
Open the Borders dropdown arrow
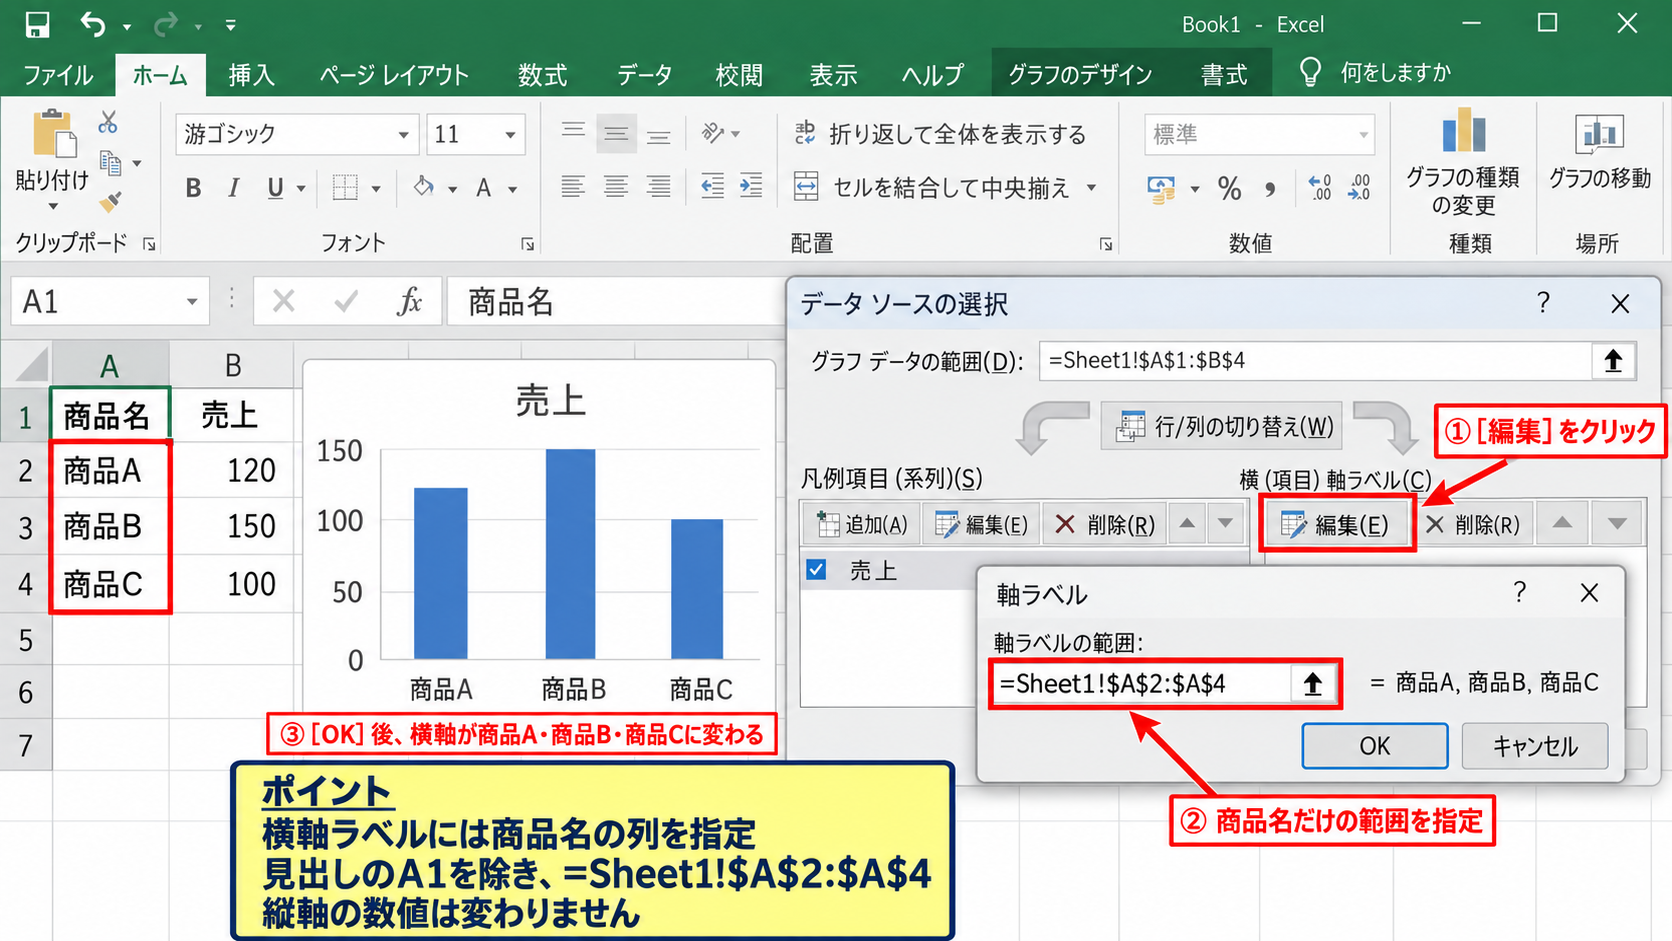376,189
